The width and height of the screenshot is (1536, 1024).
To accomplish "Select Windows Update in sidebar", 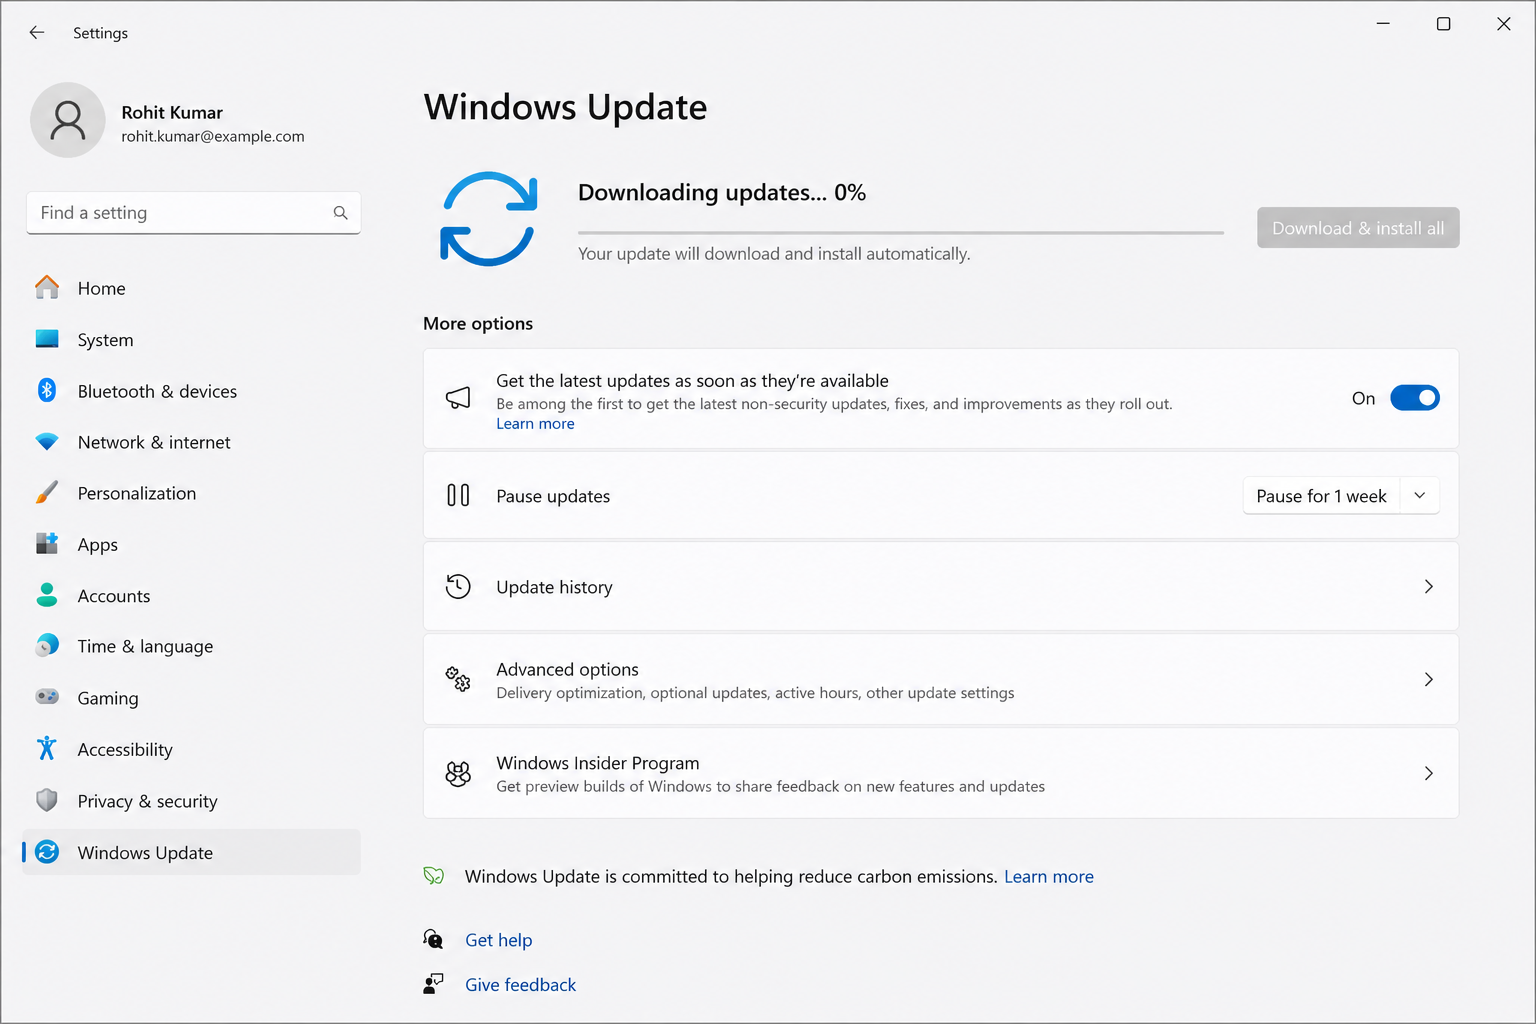I will coord(191,852).
